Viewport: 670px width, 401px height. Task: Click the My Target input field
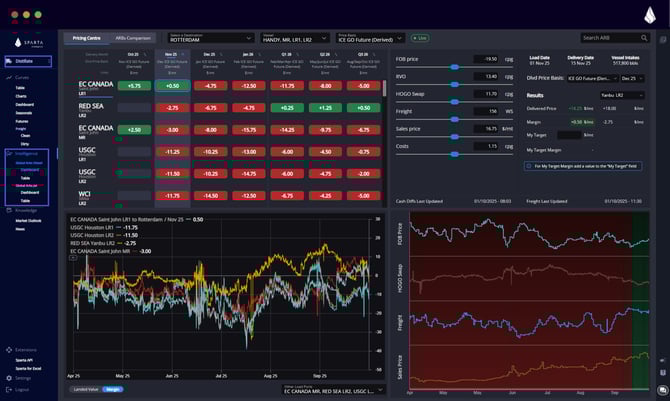tap(575, 134)
